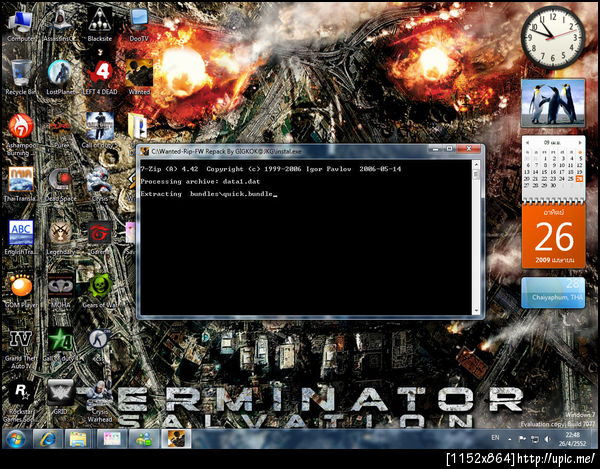
Task: Open Rockstar Games Social Club icon
Action: pos(21,402)
